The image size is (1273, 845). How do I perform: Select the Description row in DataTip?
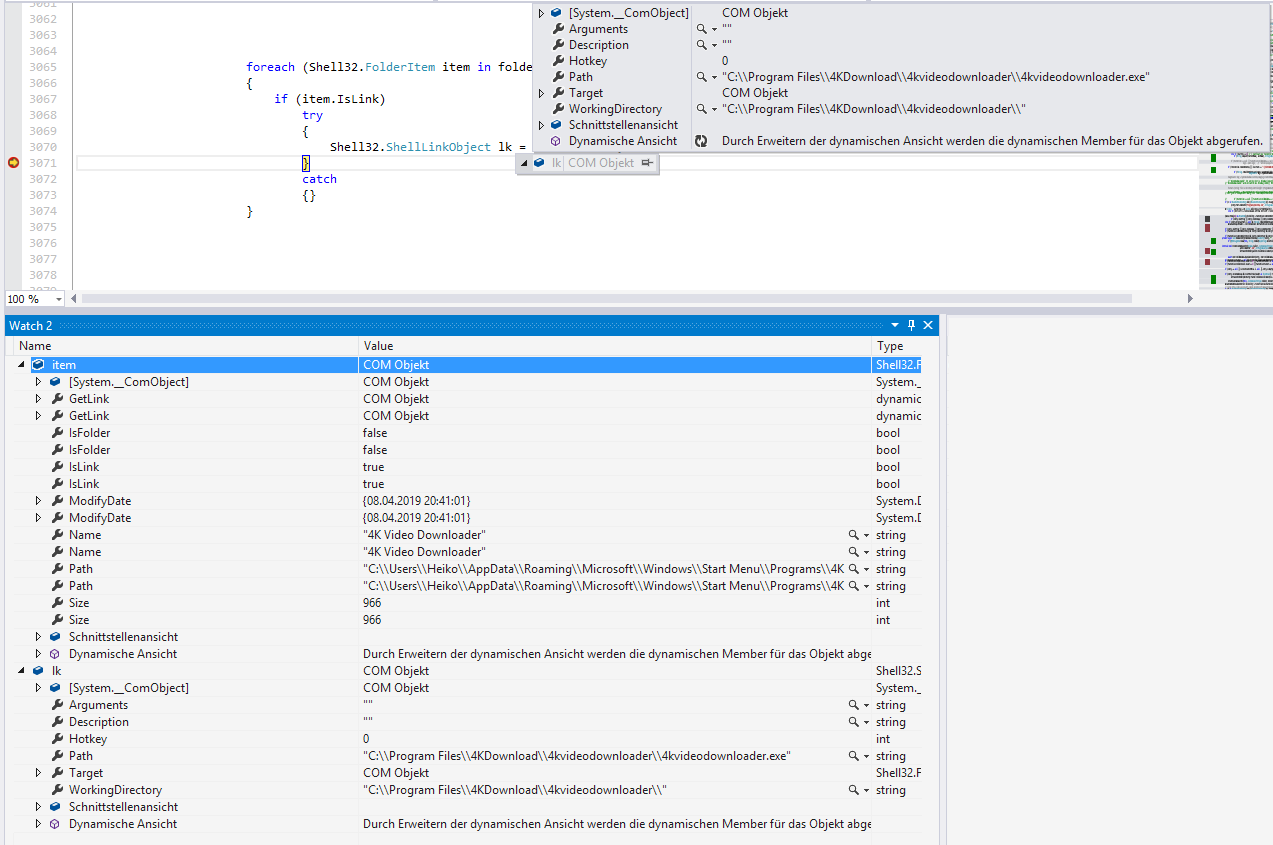[x=900, y=45]
